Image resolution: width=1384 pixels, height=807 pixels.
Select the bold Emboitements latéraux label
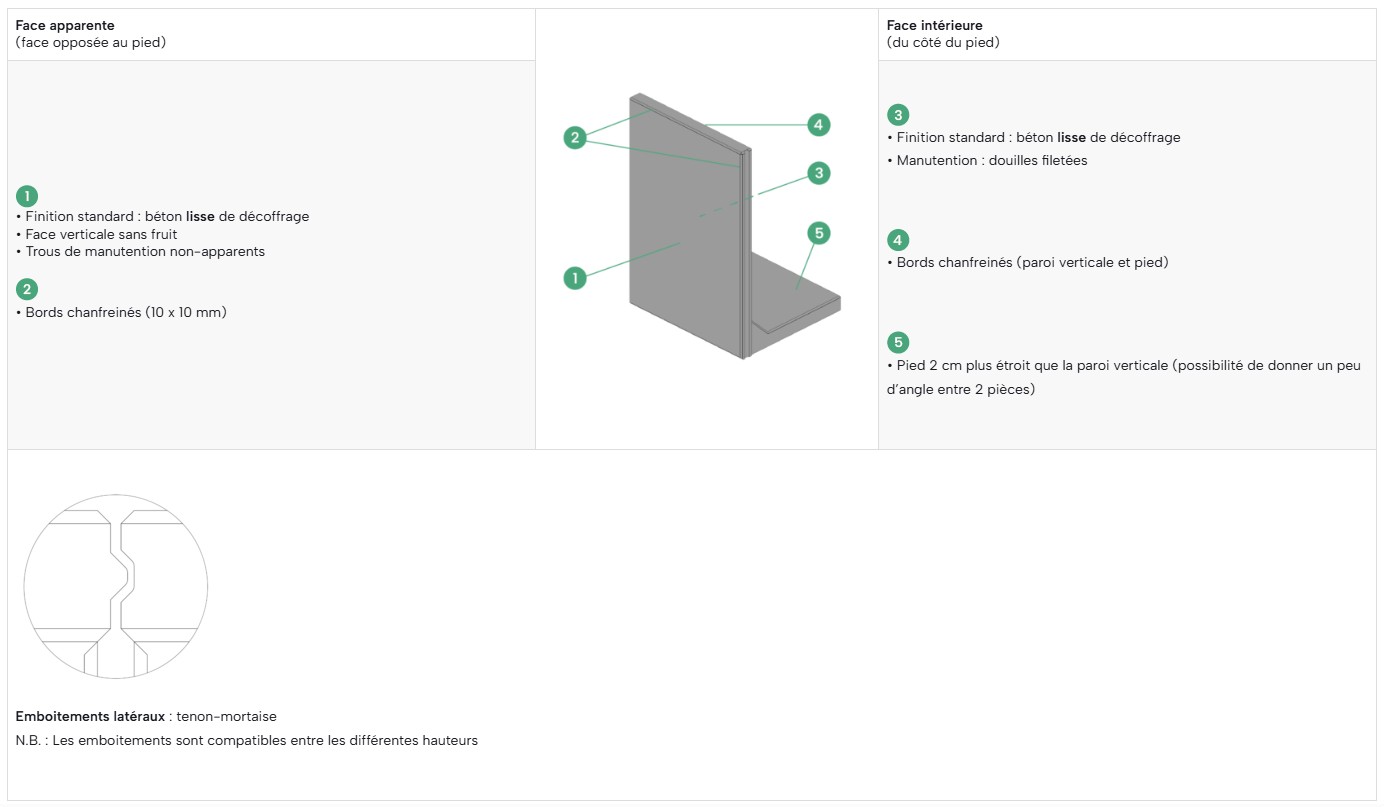90,716
